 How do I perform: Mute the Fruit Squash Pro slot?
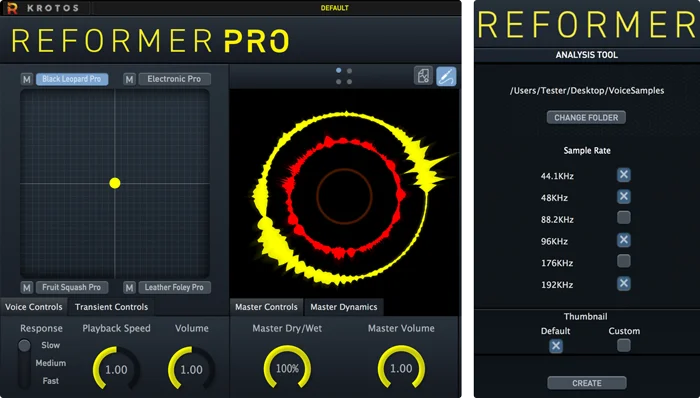pos(27,288)
